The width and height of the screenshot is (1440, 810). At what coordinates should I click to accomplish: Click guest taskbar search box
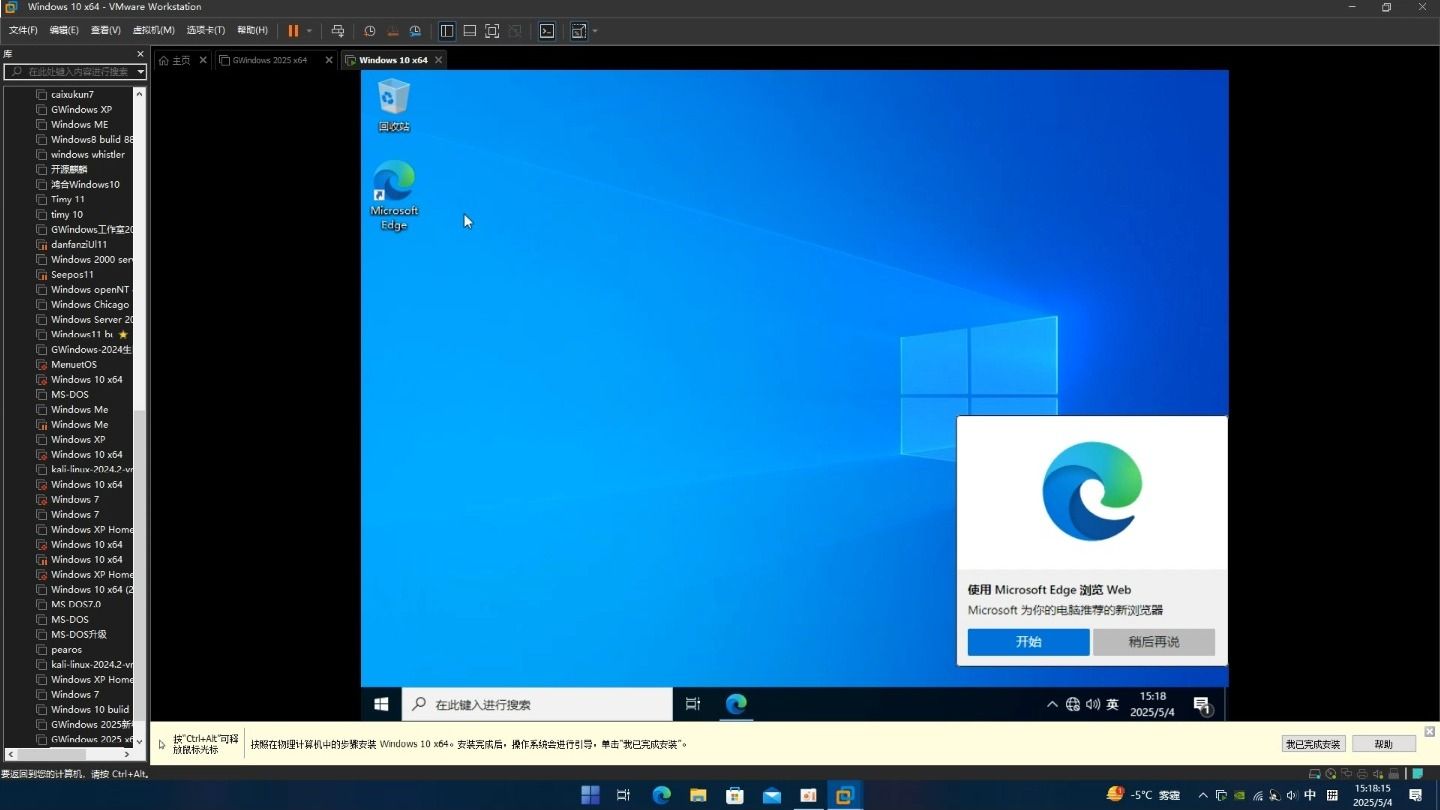[x=537, y=705]
